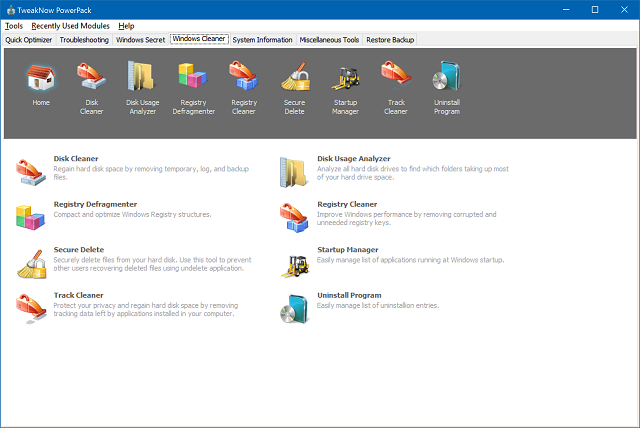The image size is (640, 428).
Task: Click 'Easily manage list of applications' description
Action: (x=411, y=260)
